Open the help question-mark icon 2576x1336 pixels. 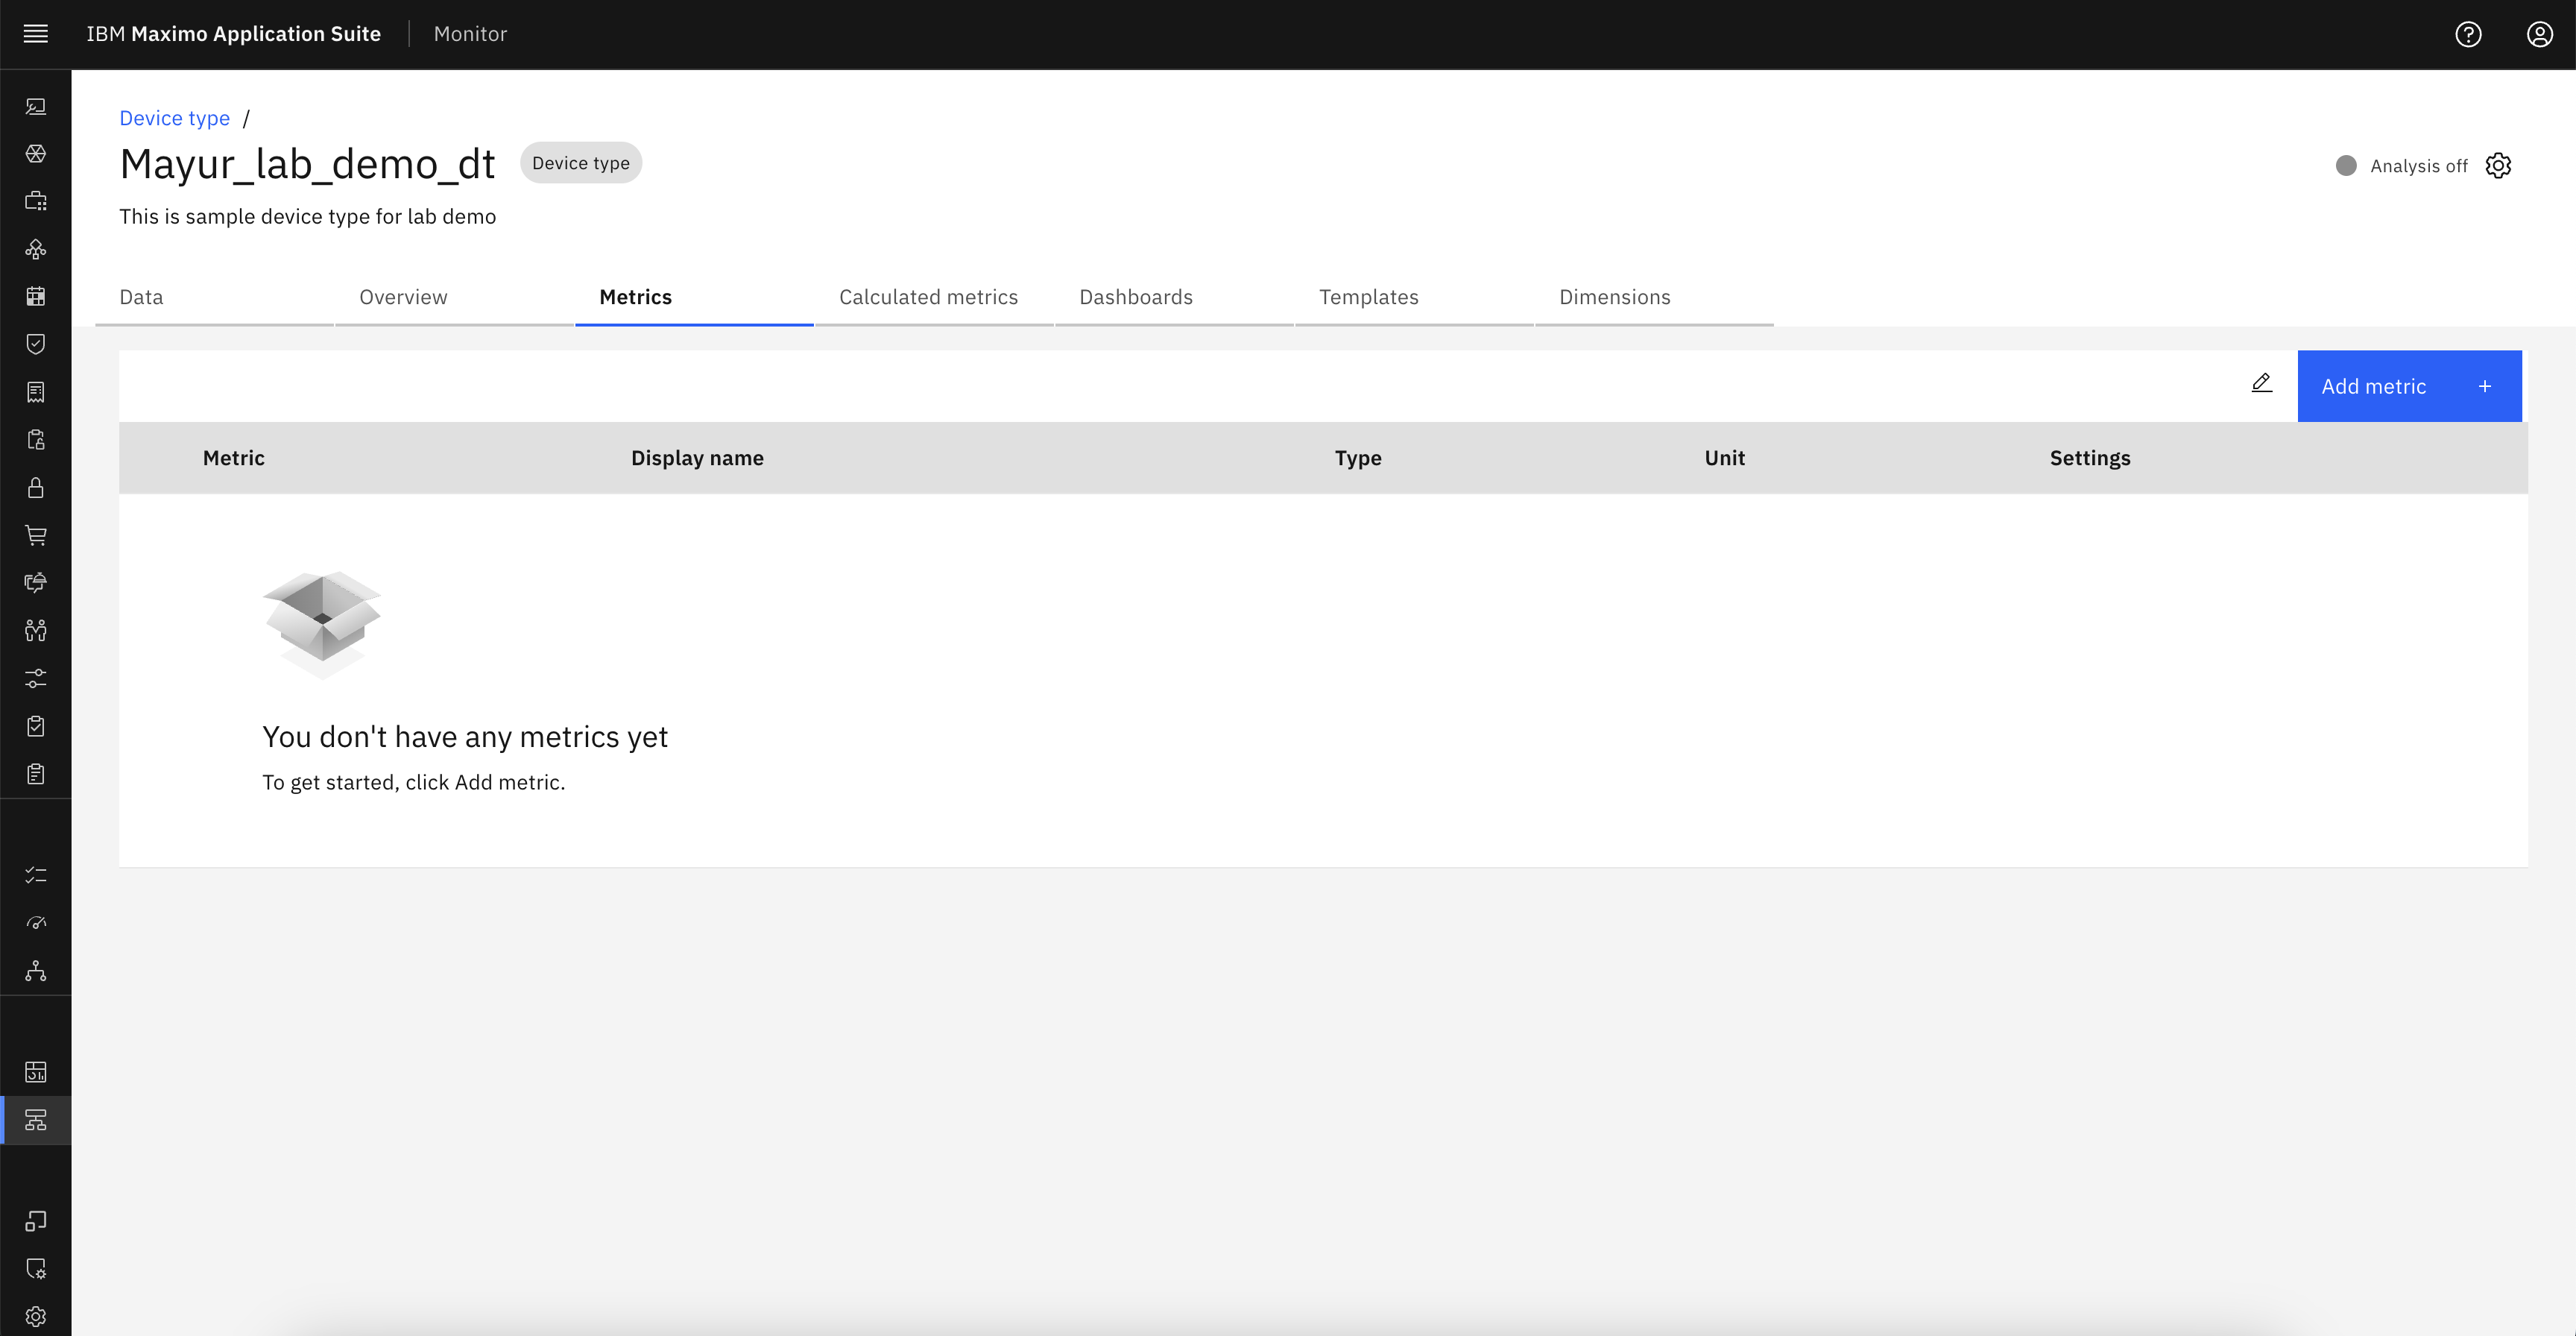(x=2468, y=34)
